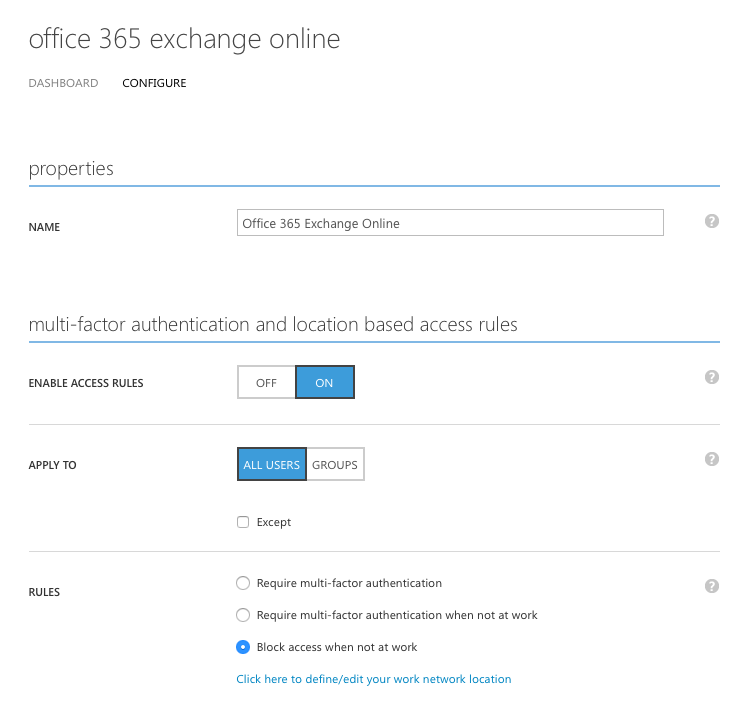This screenshot has height=710, width=749.
Task: Click the NAME label
Action: click(44, 227)
